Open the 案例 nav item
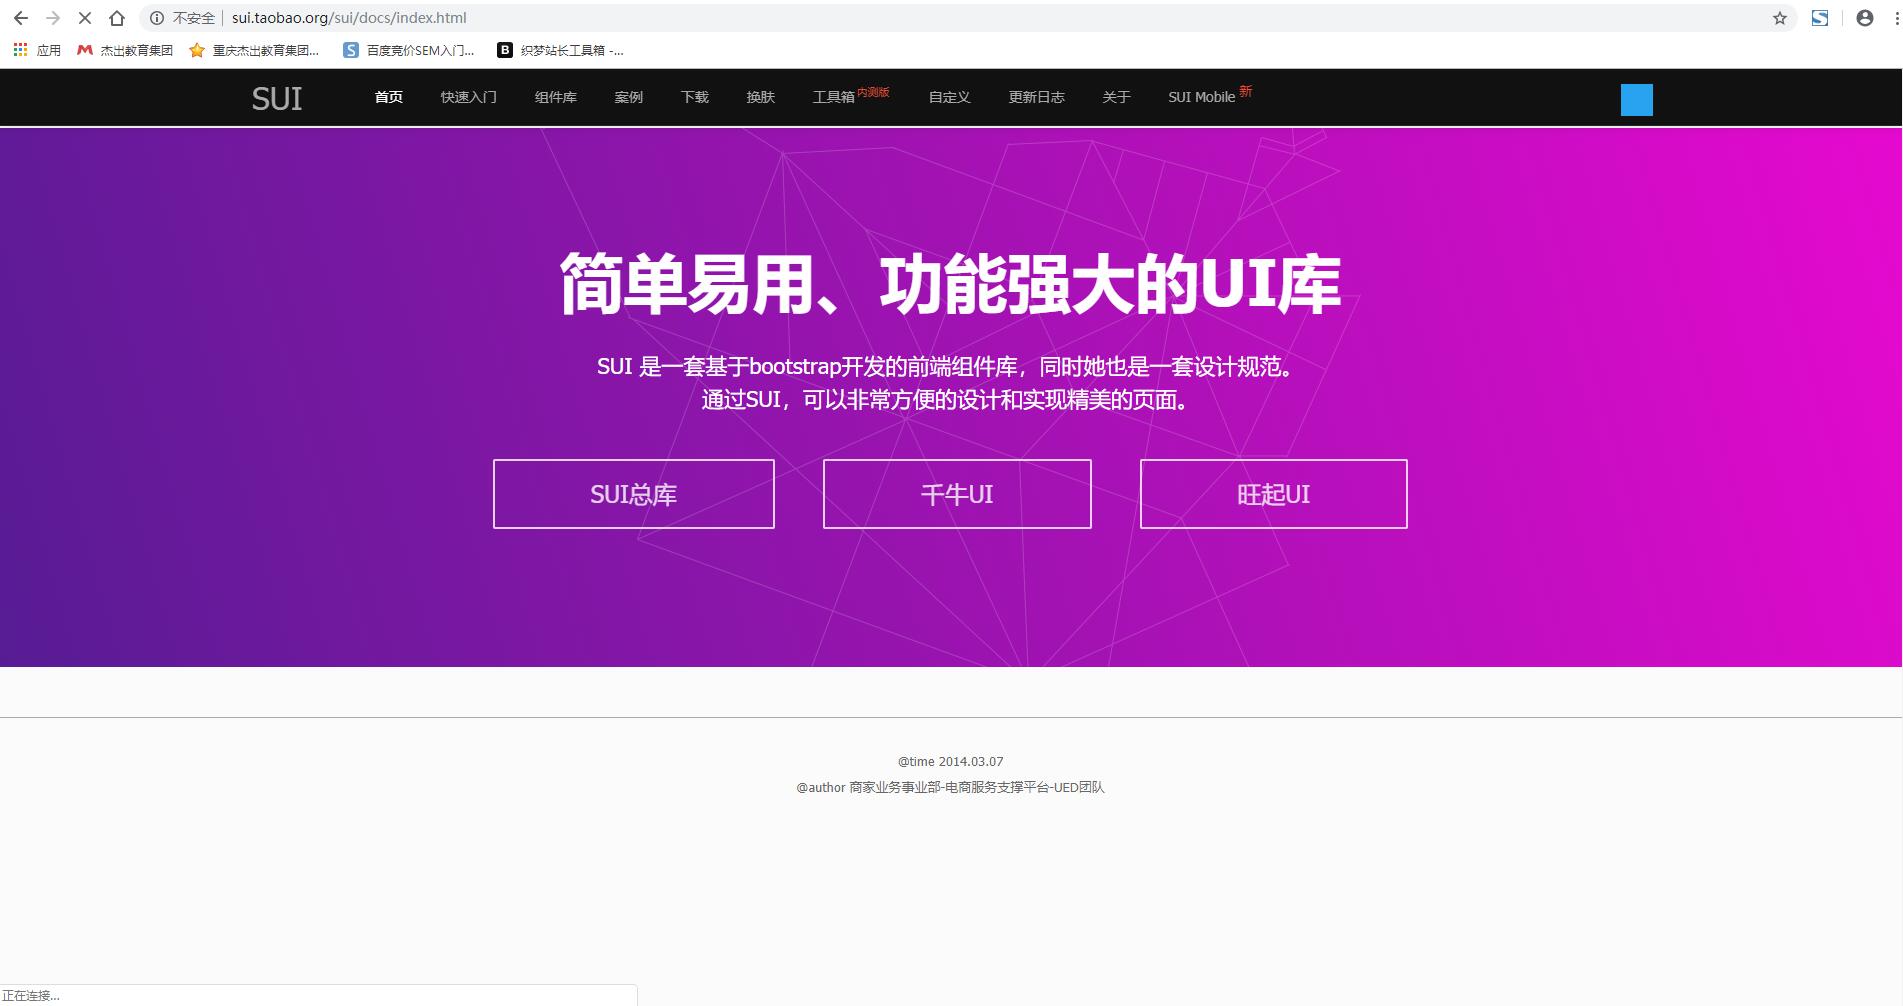Image resolution: width=1903 pixels, height=1006 pixels. coord(629,97)
